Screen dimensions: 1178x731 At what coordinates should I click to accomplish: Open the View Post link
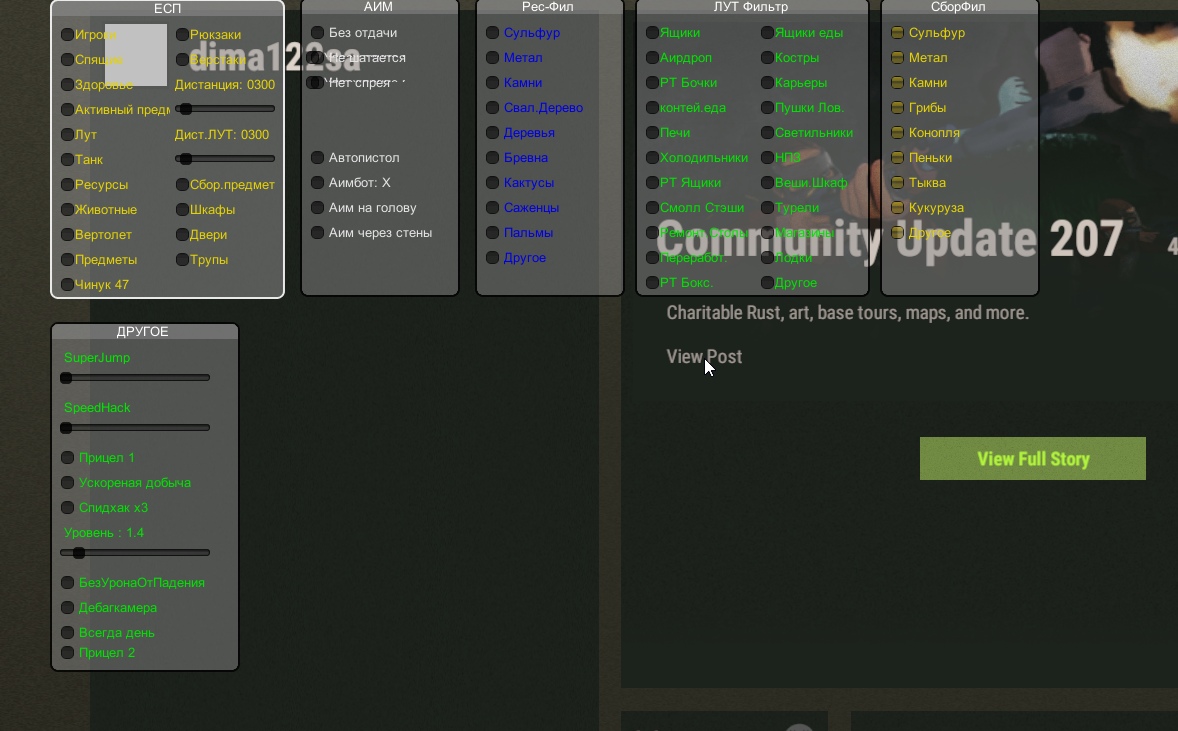[x=704, y=357]
